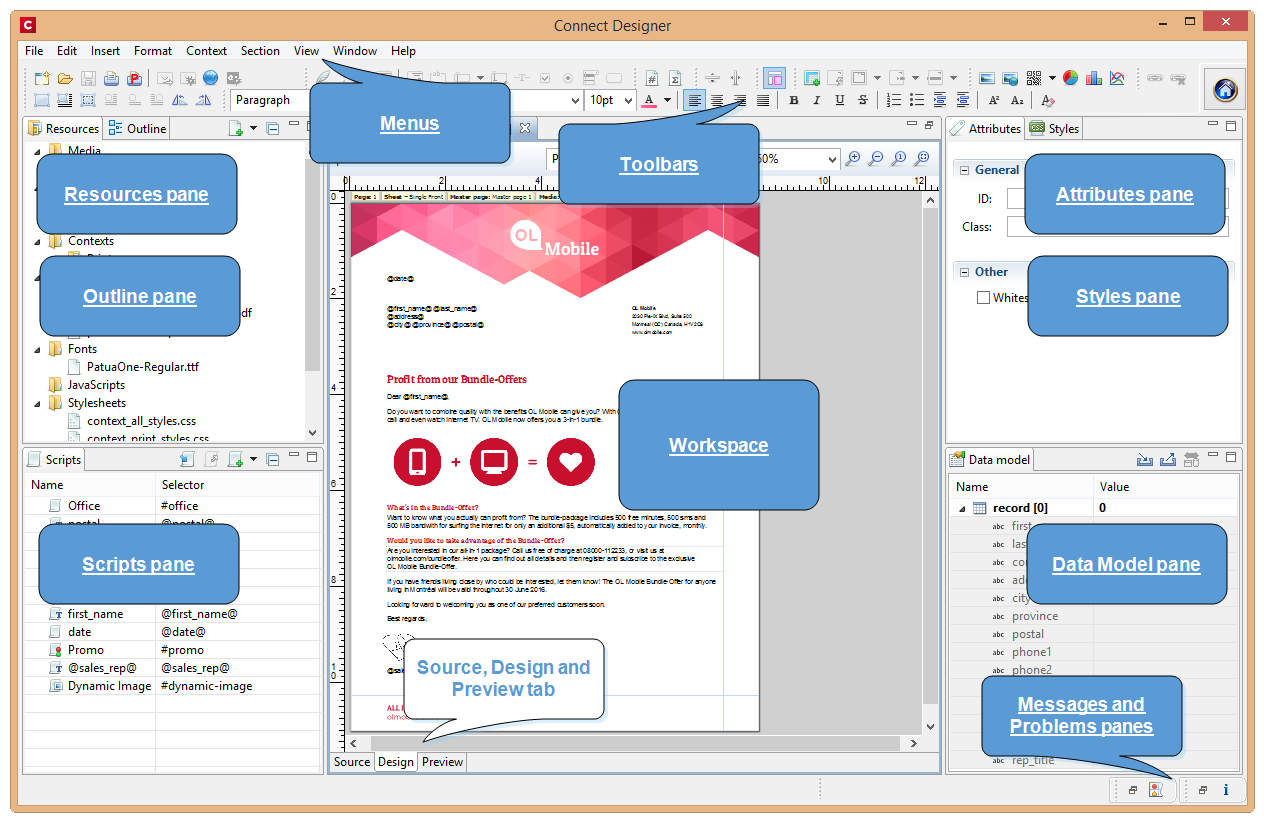
Task: Zoom out of the workspace
Action: pos(876,158)
